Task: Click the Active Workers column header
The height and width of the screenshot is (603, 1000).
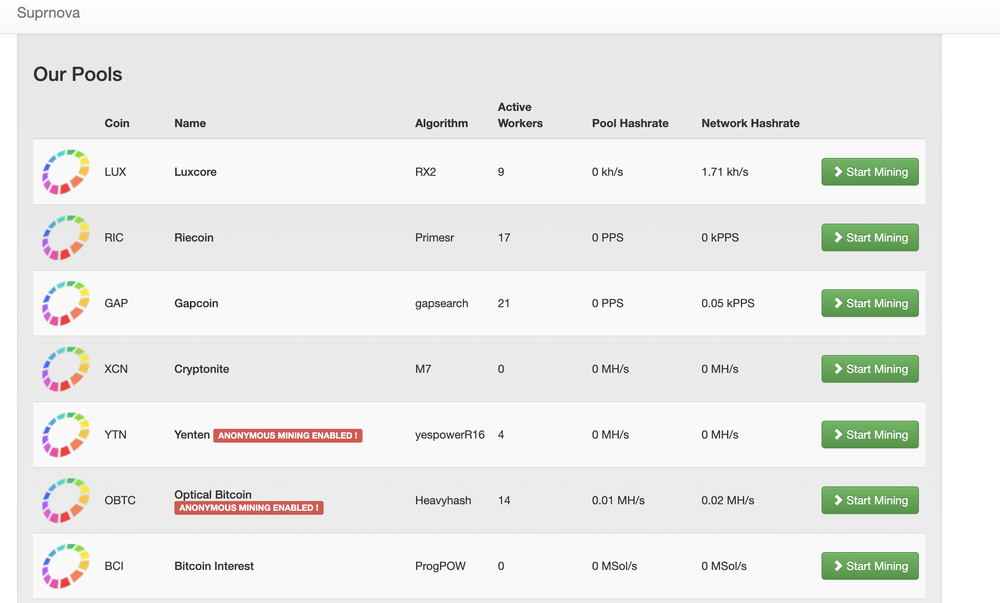Action: [x=520, y=115]
